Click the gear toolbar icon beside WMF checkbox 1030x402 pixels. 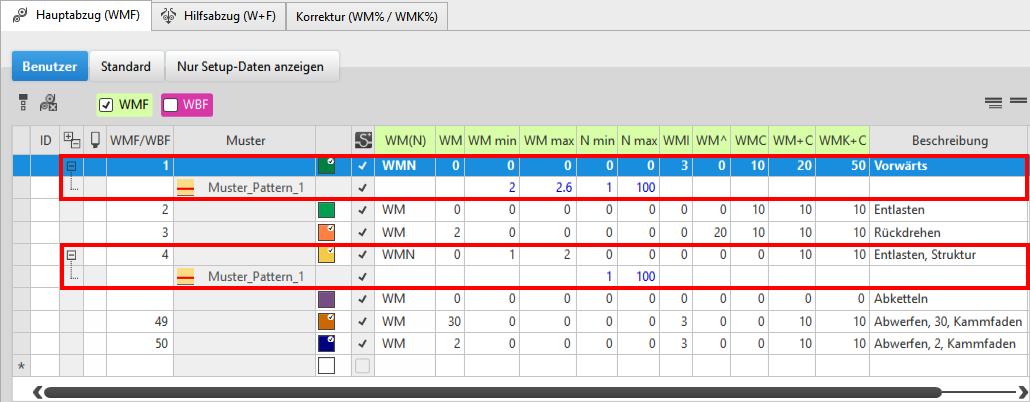(48, 102)
